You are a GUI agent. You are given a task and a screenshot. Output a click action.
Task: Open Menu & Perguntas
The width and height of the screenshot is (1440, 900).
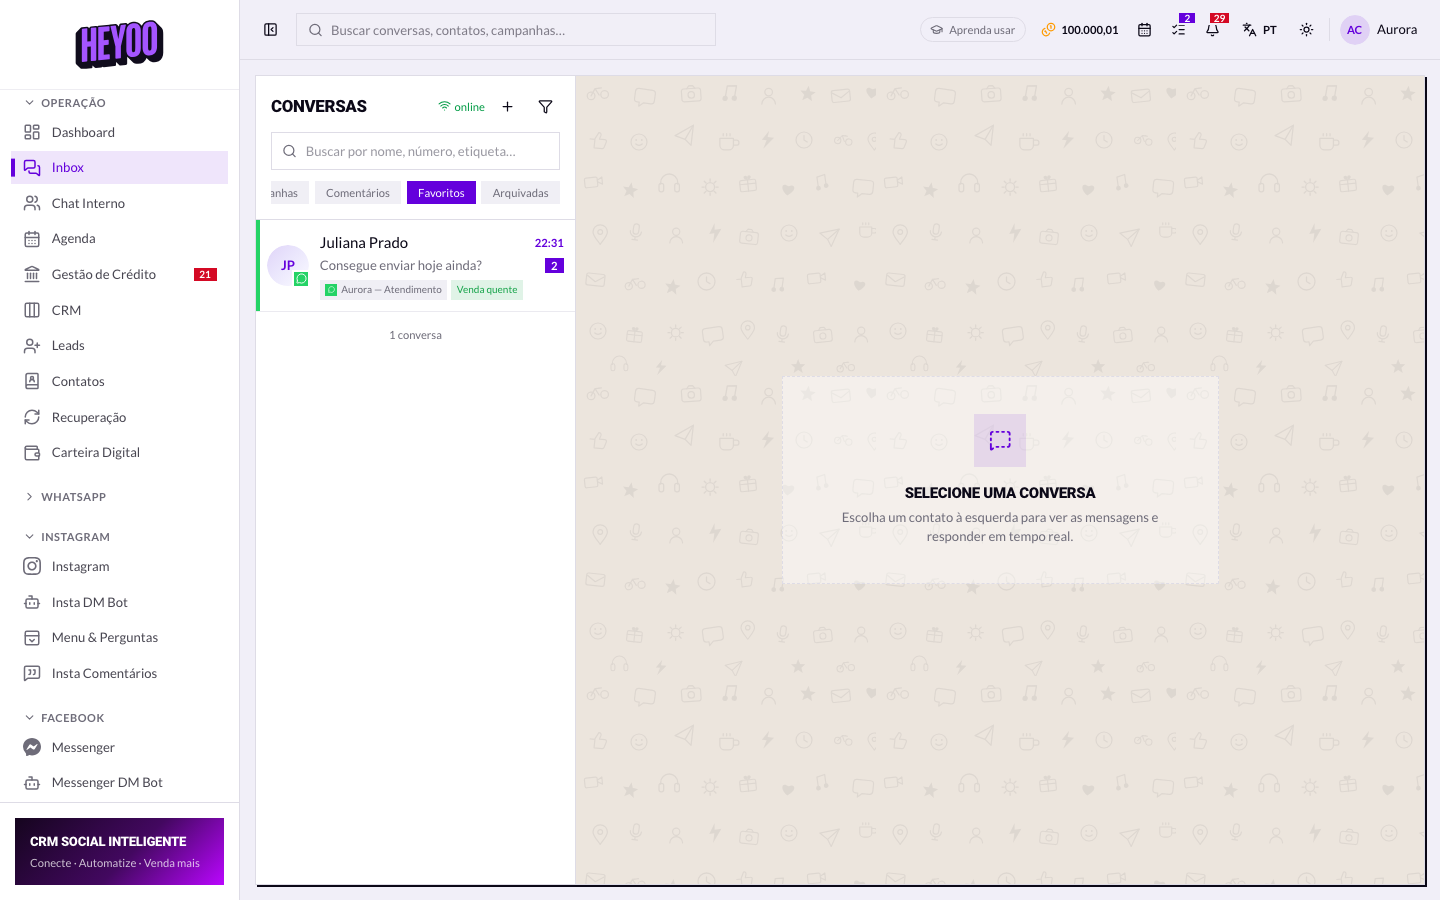tap(119, 637)
